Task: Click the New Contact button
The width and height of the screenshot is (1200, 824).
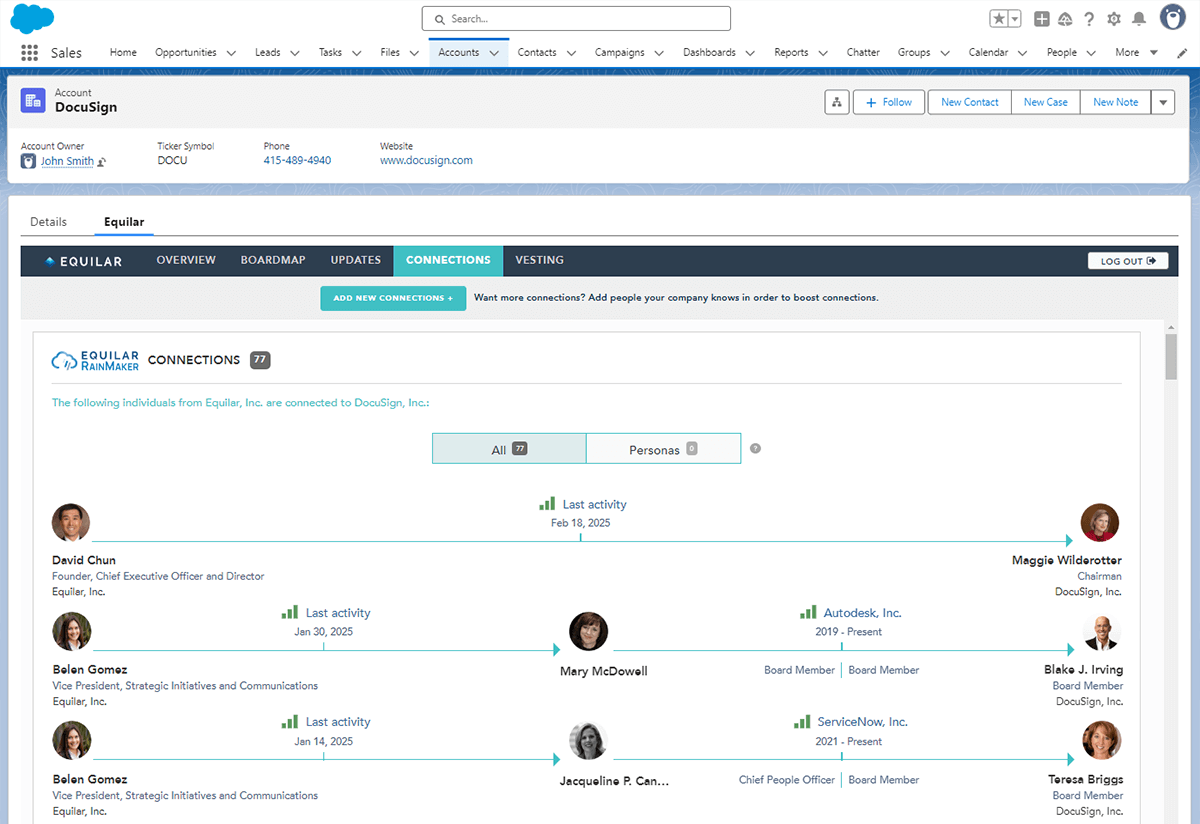Action: coord(970,102)
